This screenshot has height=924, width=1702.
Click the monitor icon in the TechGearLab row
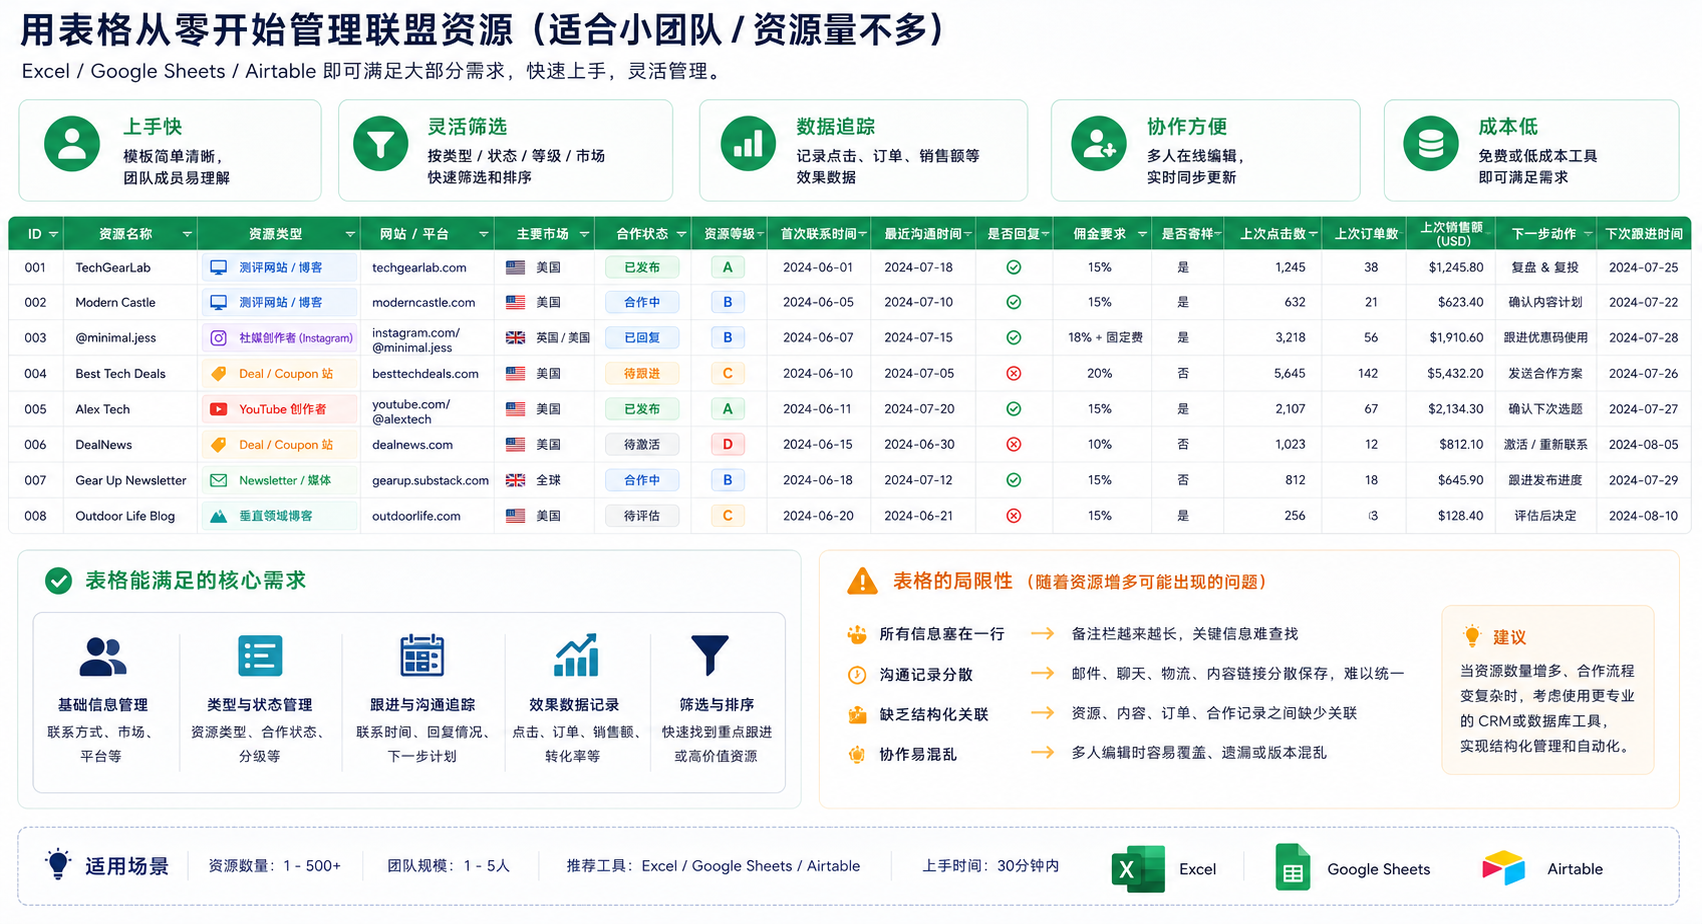(x=218, y=268)
